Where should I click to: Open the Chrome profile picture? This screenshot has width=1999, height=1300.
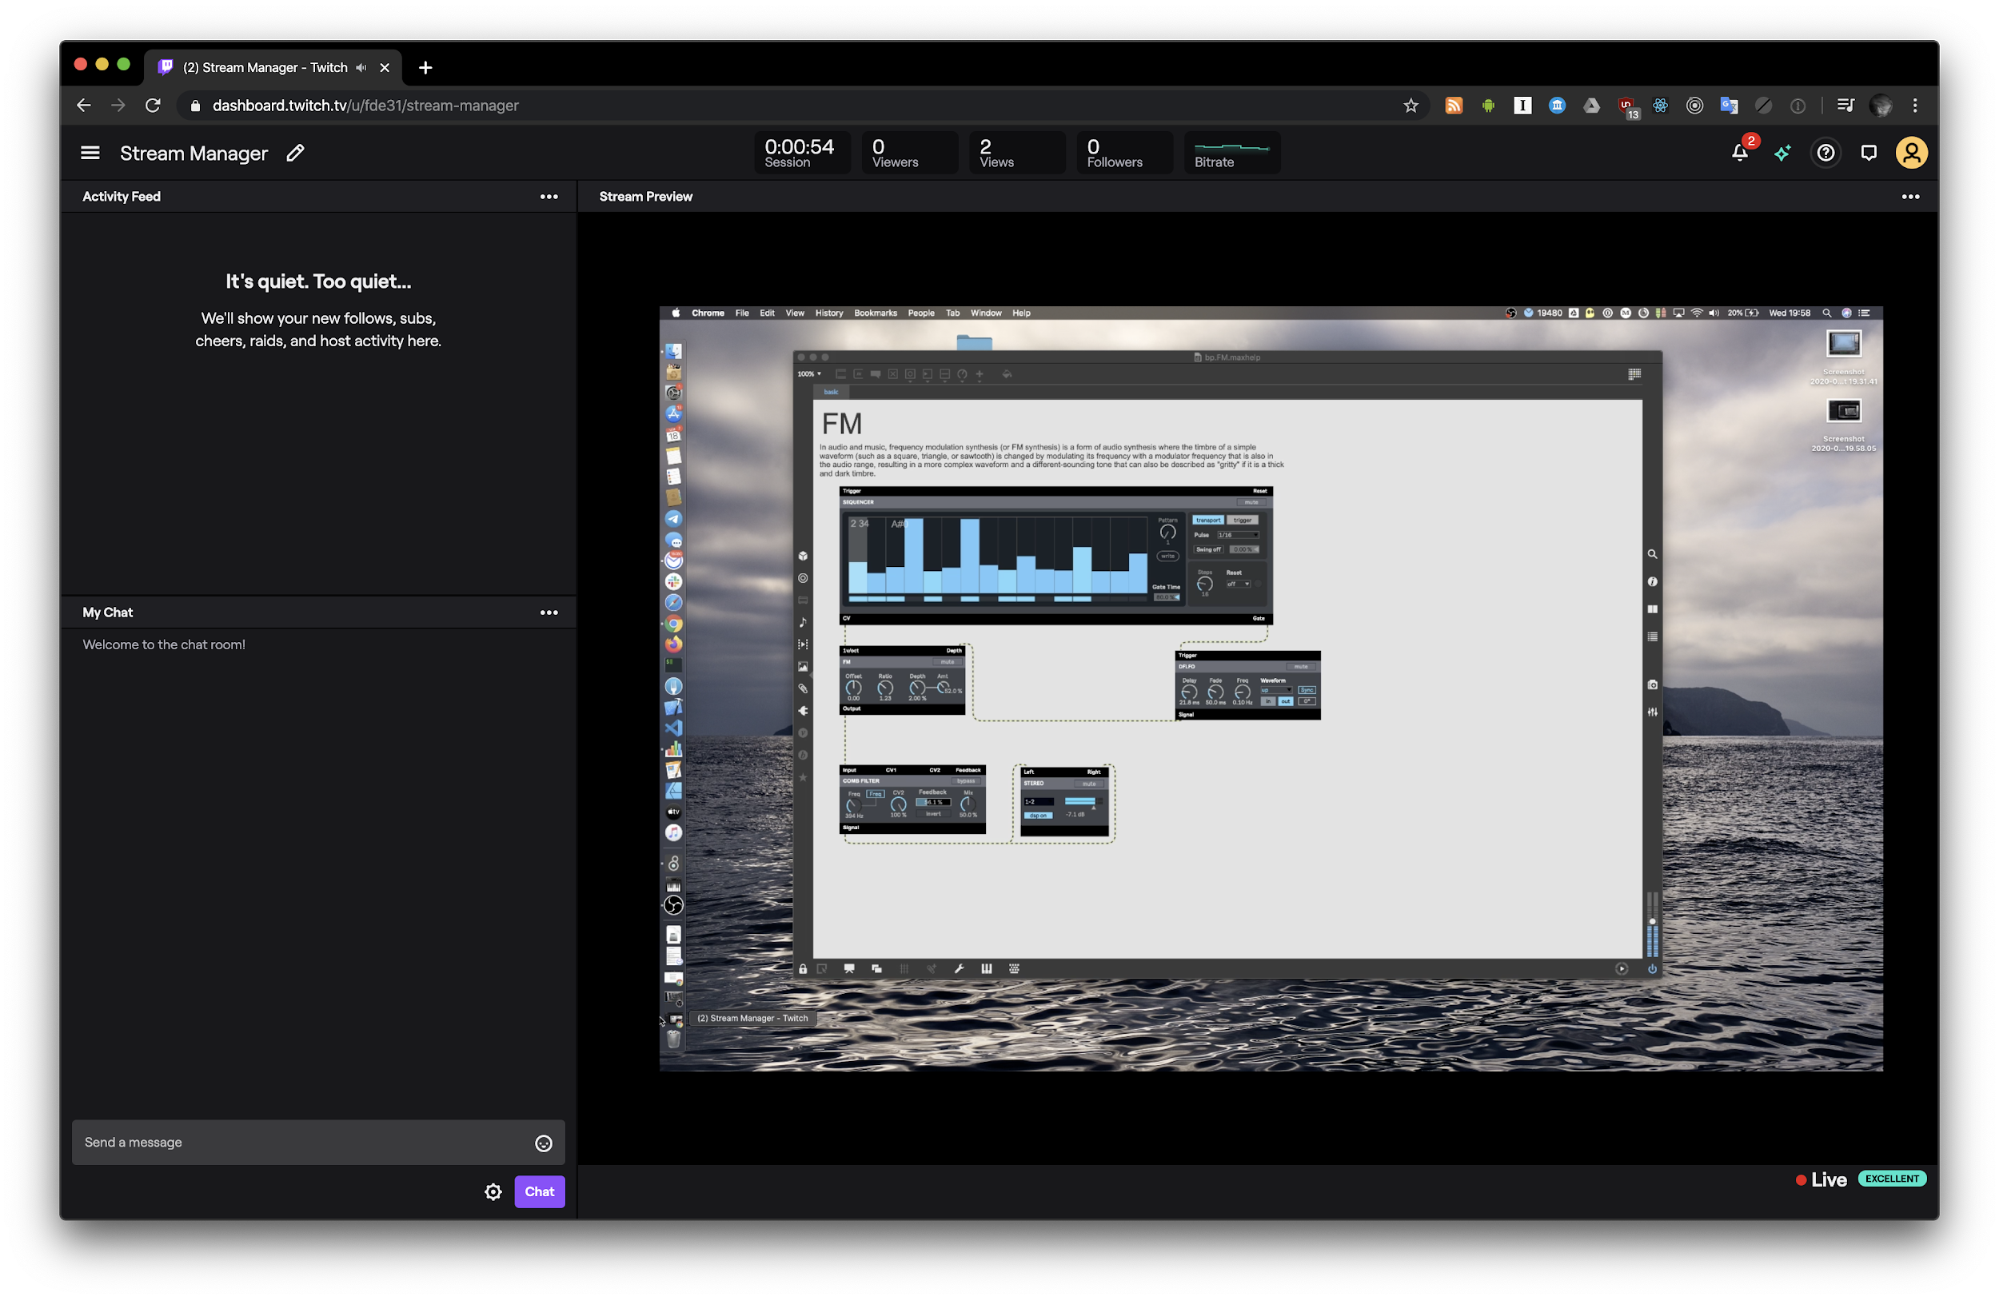(1880, 105)
